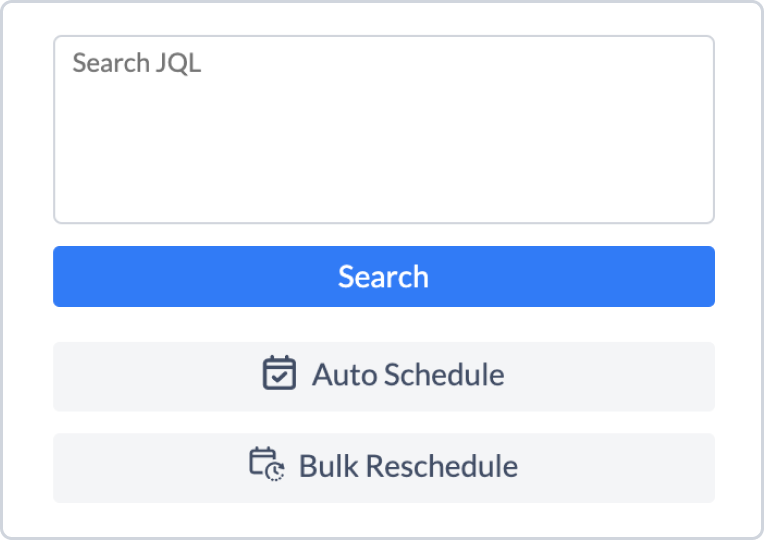Click the 'Bulk Reschedule' label text
Screen dimensions: 764x540
(x=408, y=466)
